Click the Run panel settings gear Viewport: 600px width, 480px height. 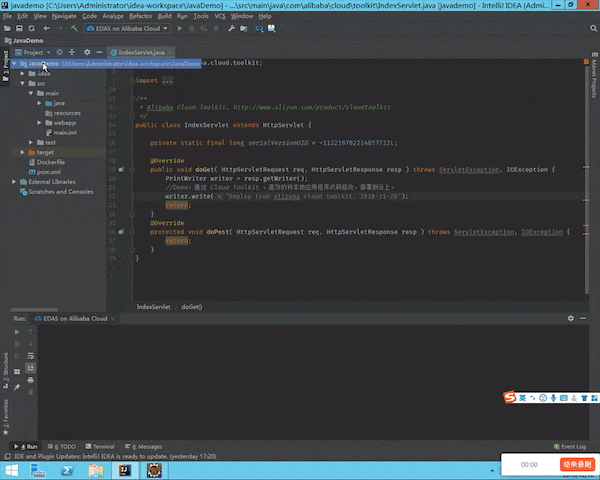(x=571, y=318)
